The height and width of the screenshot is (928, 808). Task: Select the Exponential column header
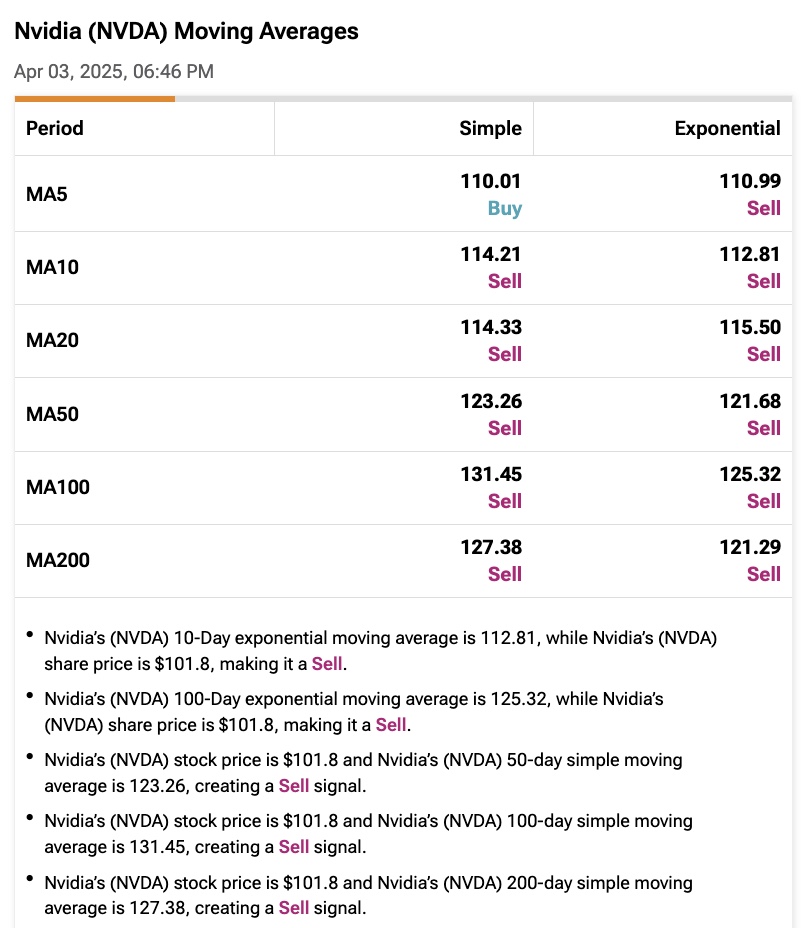coord(727,128)
